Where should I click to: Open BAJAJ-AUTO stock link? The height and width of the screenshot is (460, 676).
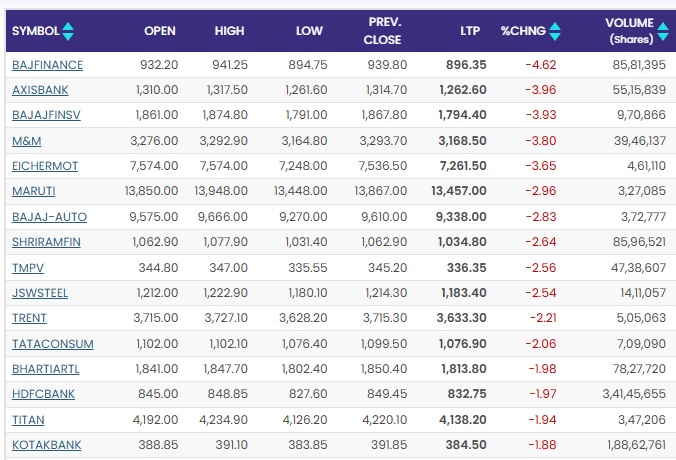(x=49, y=217)
